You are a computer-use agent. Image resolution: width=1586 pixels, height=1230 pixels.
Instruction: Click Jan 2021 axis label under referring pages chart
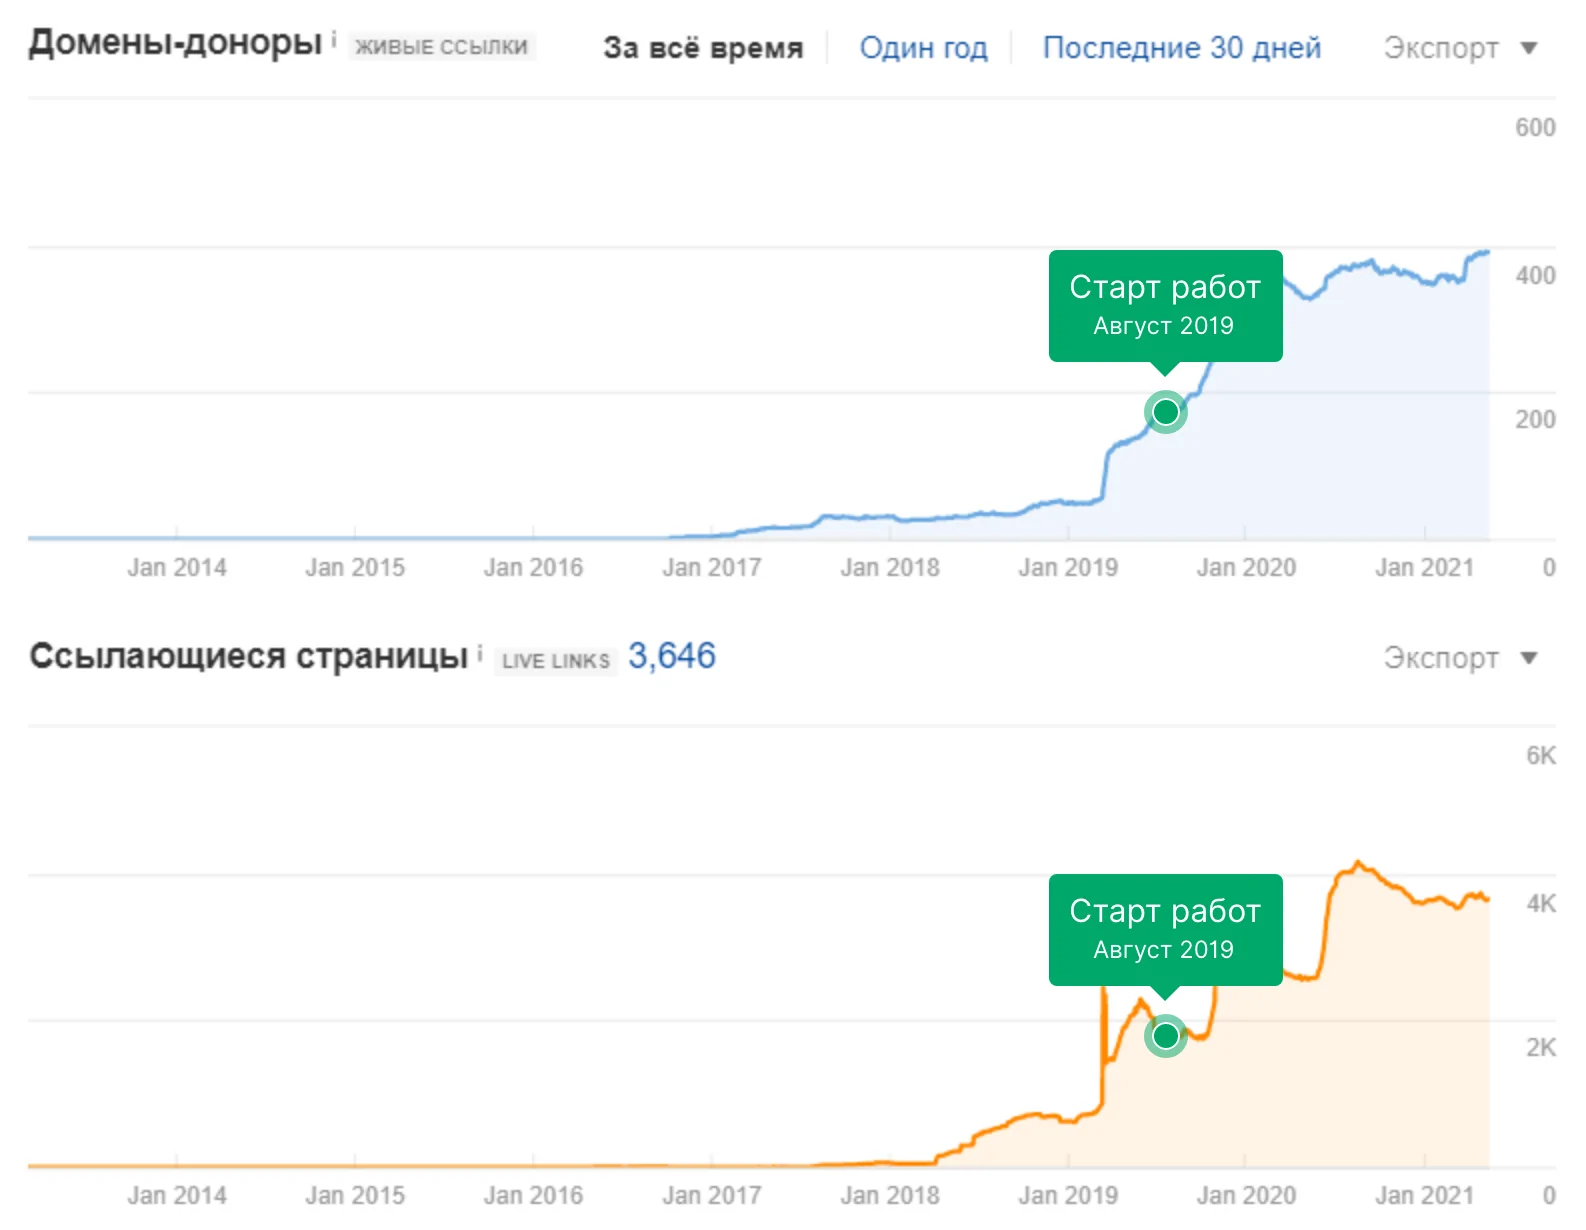[1424, 1196]
